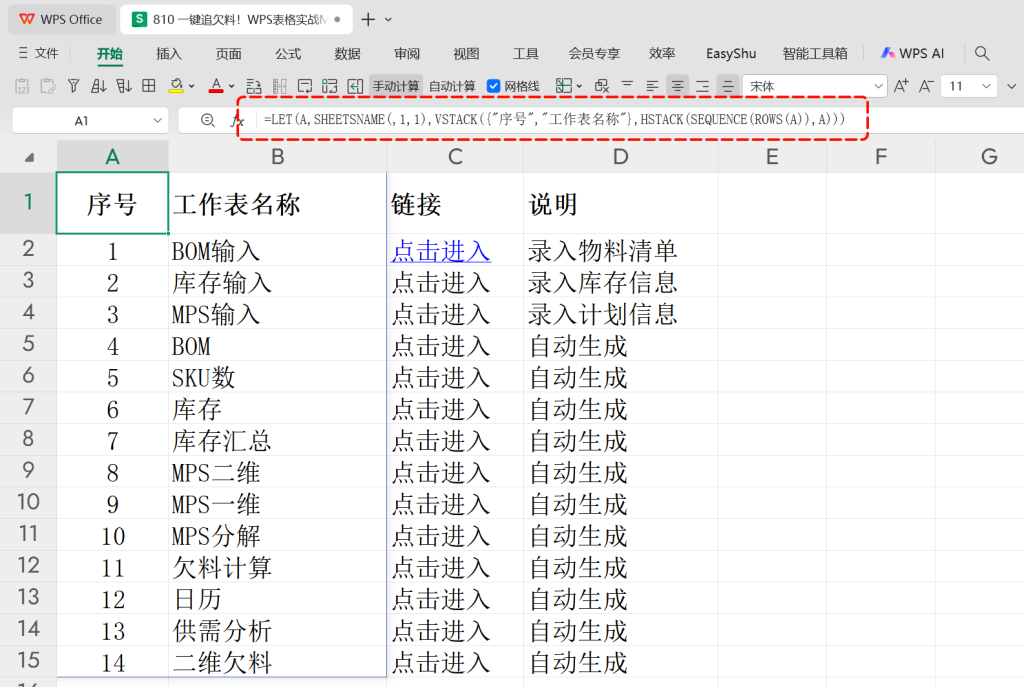Increase font size with A+ icon
Viewport: 1024px width, 687px height.
click(x=901, y=86)
